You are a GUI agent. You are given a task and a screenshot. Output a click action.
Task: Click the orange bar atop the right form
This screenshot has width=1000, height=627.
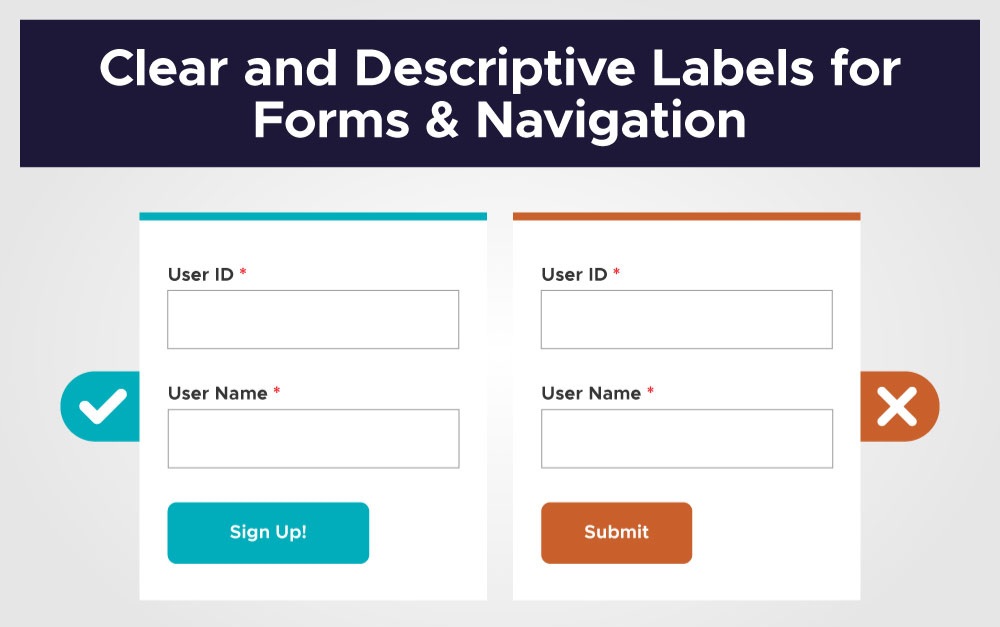(687, 216)
